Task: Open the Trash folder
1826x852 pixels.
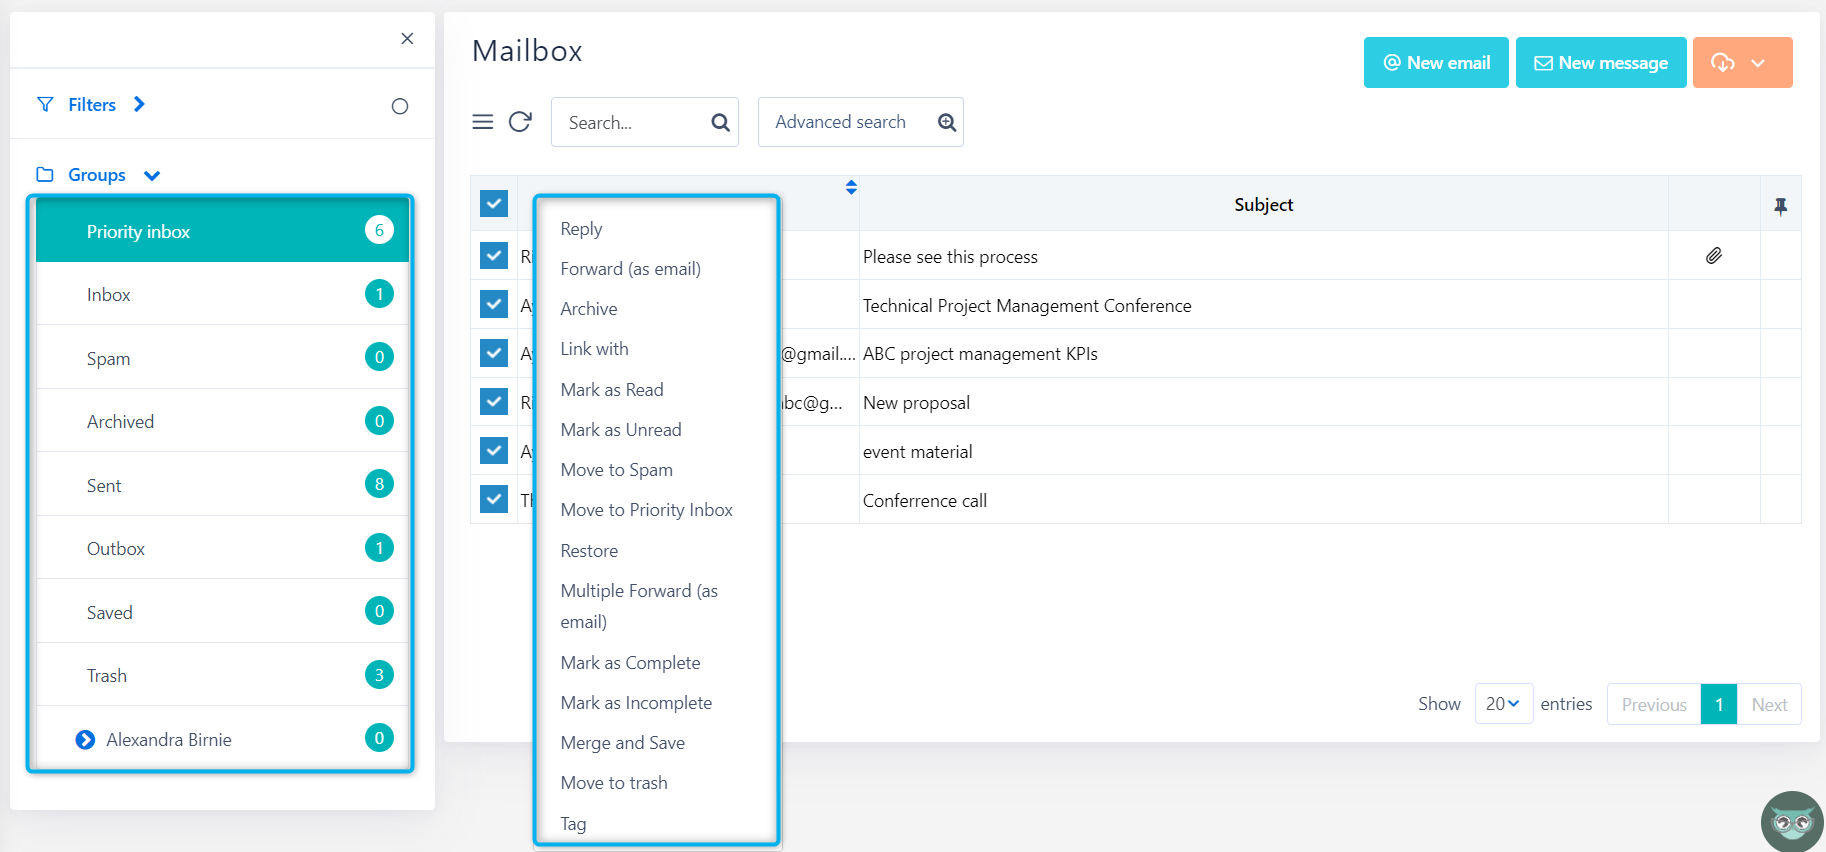Action: [222, 675]
